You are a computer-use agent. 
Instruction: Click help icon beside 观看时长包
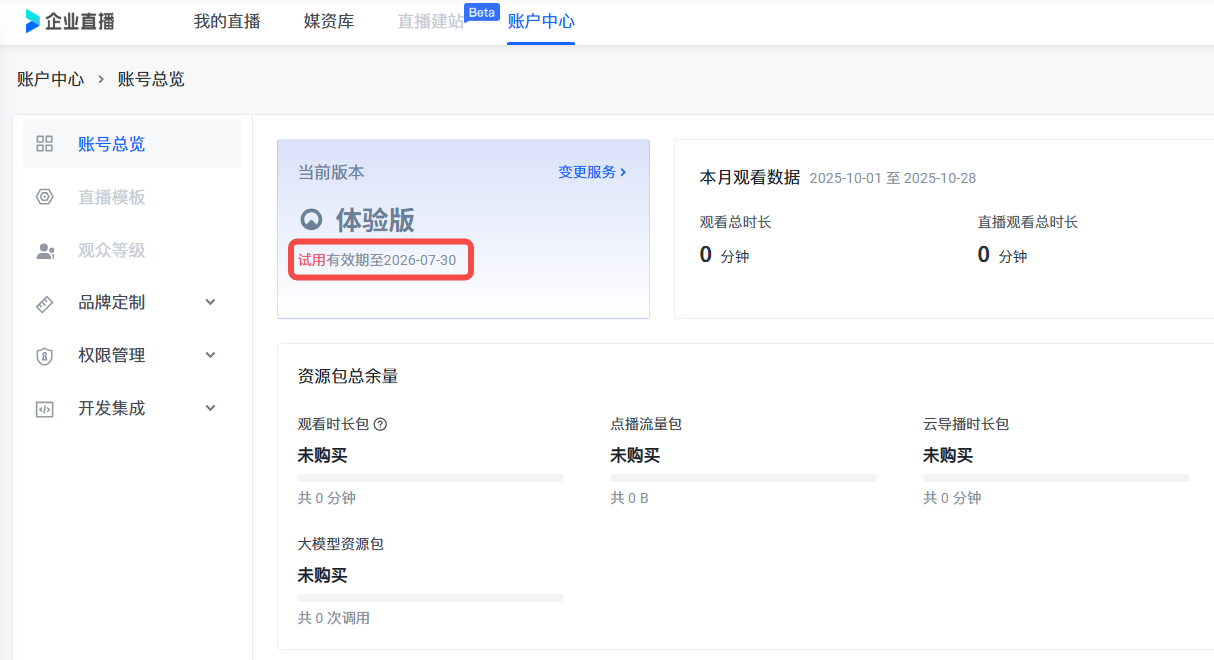[380, 424]
